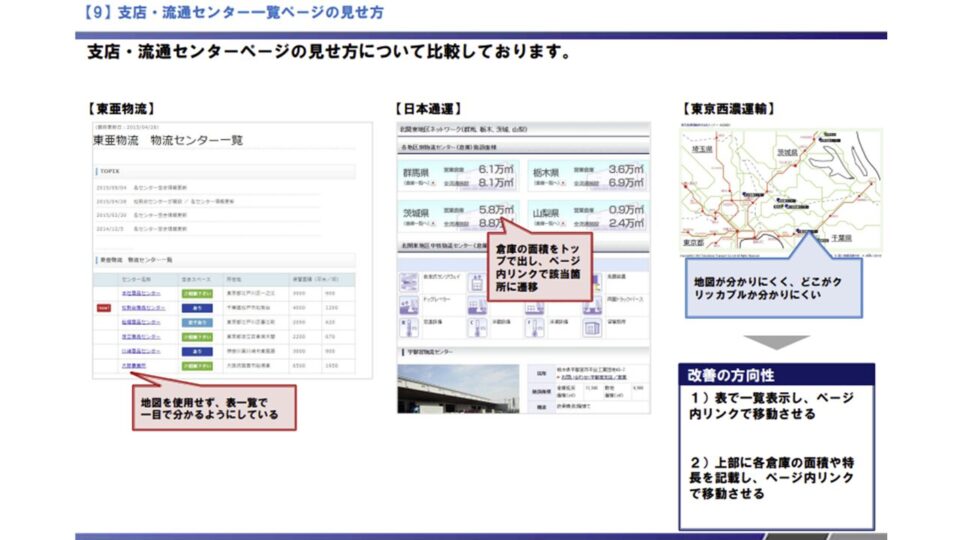Click the 【東亜物流】 section label
960x540 pixels.
click(x=121, y=108)
